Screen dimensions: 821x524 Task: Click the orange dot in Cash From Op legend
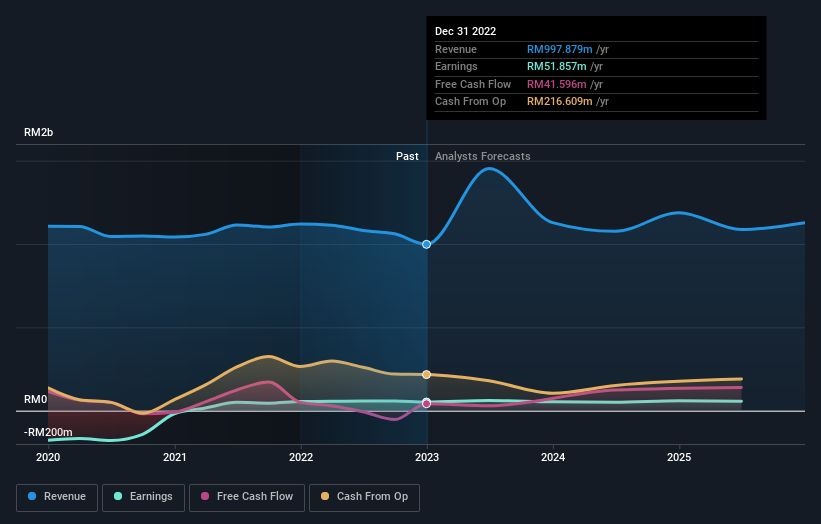325,496
